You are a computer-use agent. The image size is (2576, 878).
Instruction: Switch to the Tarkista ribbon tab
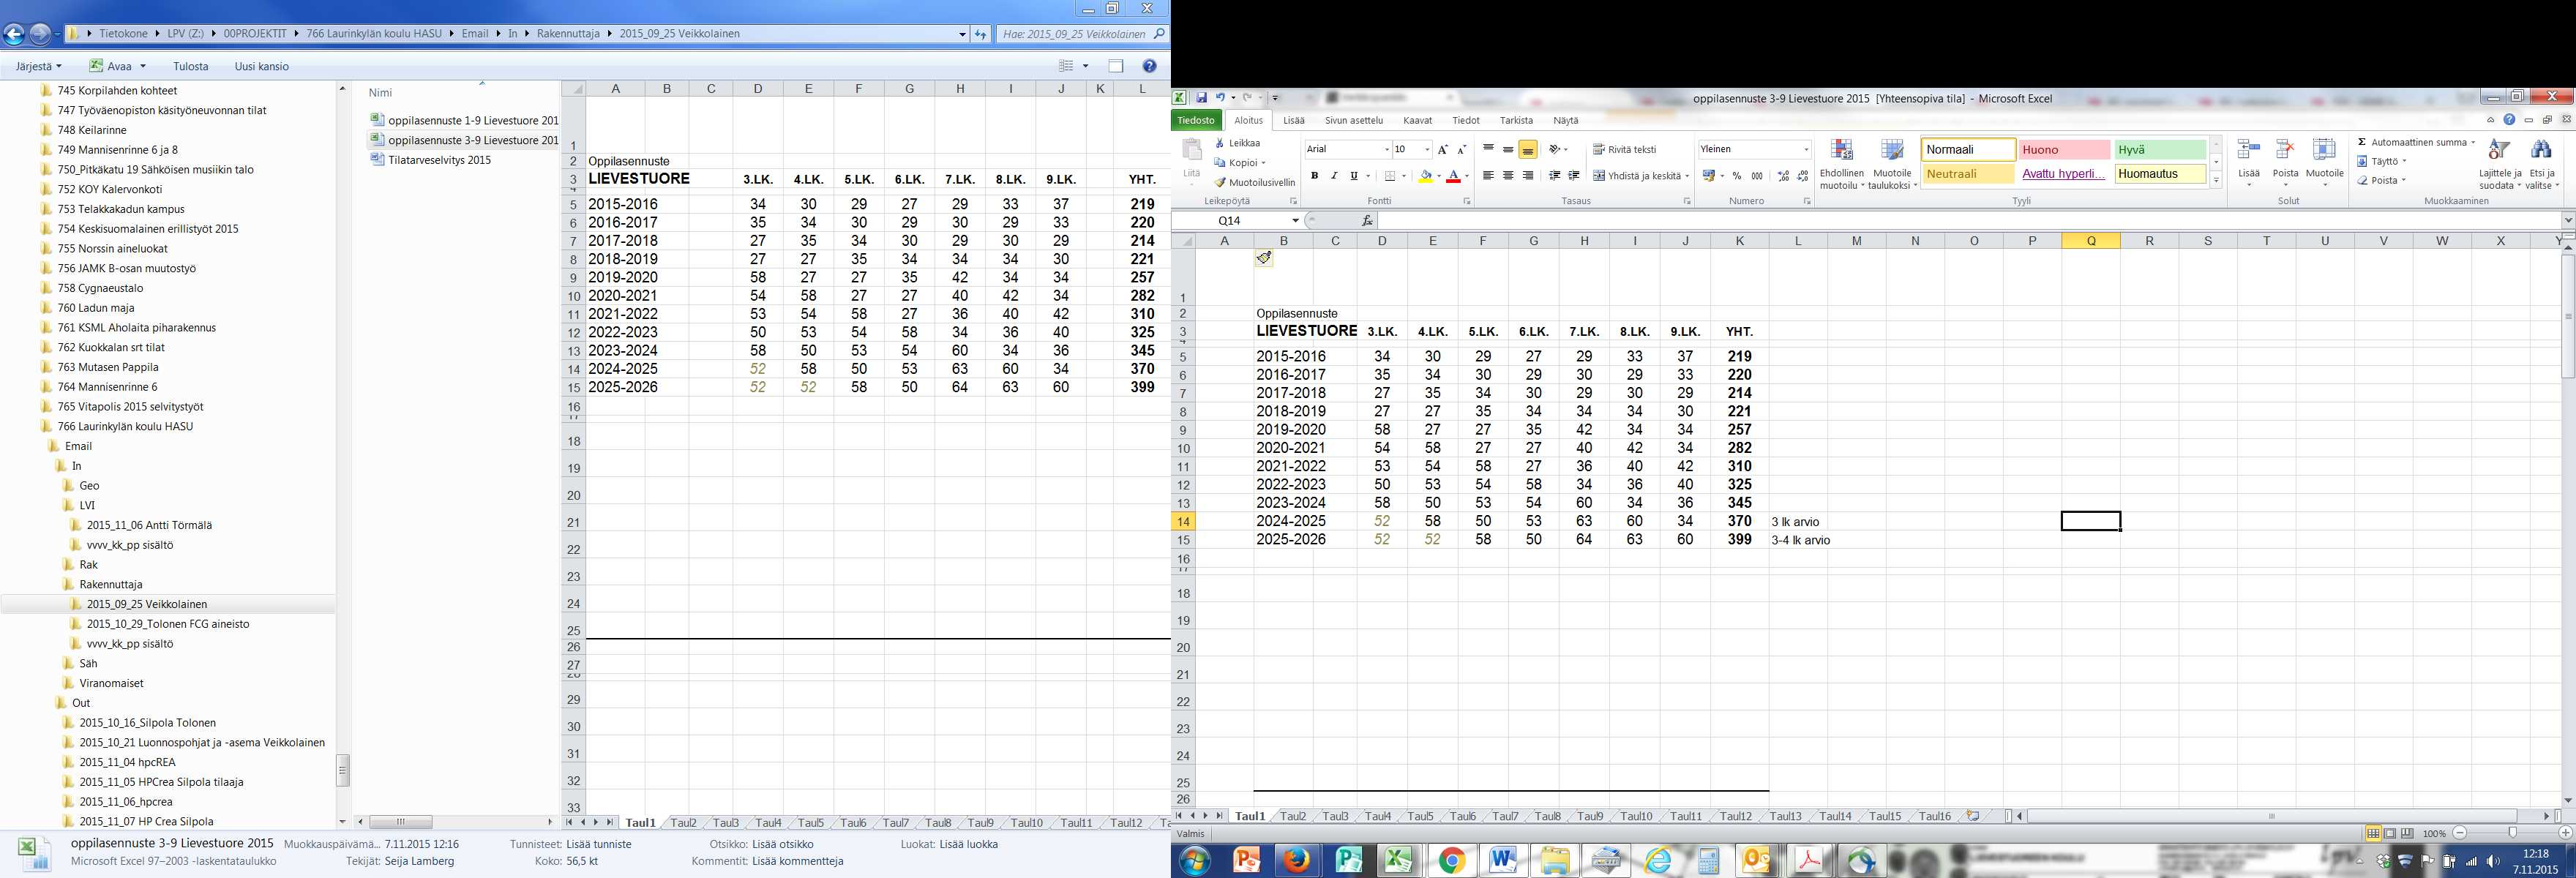(1516, 120)
